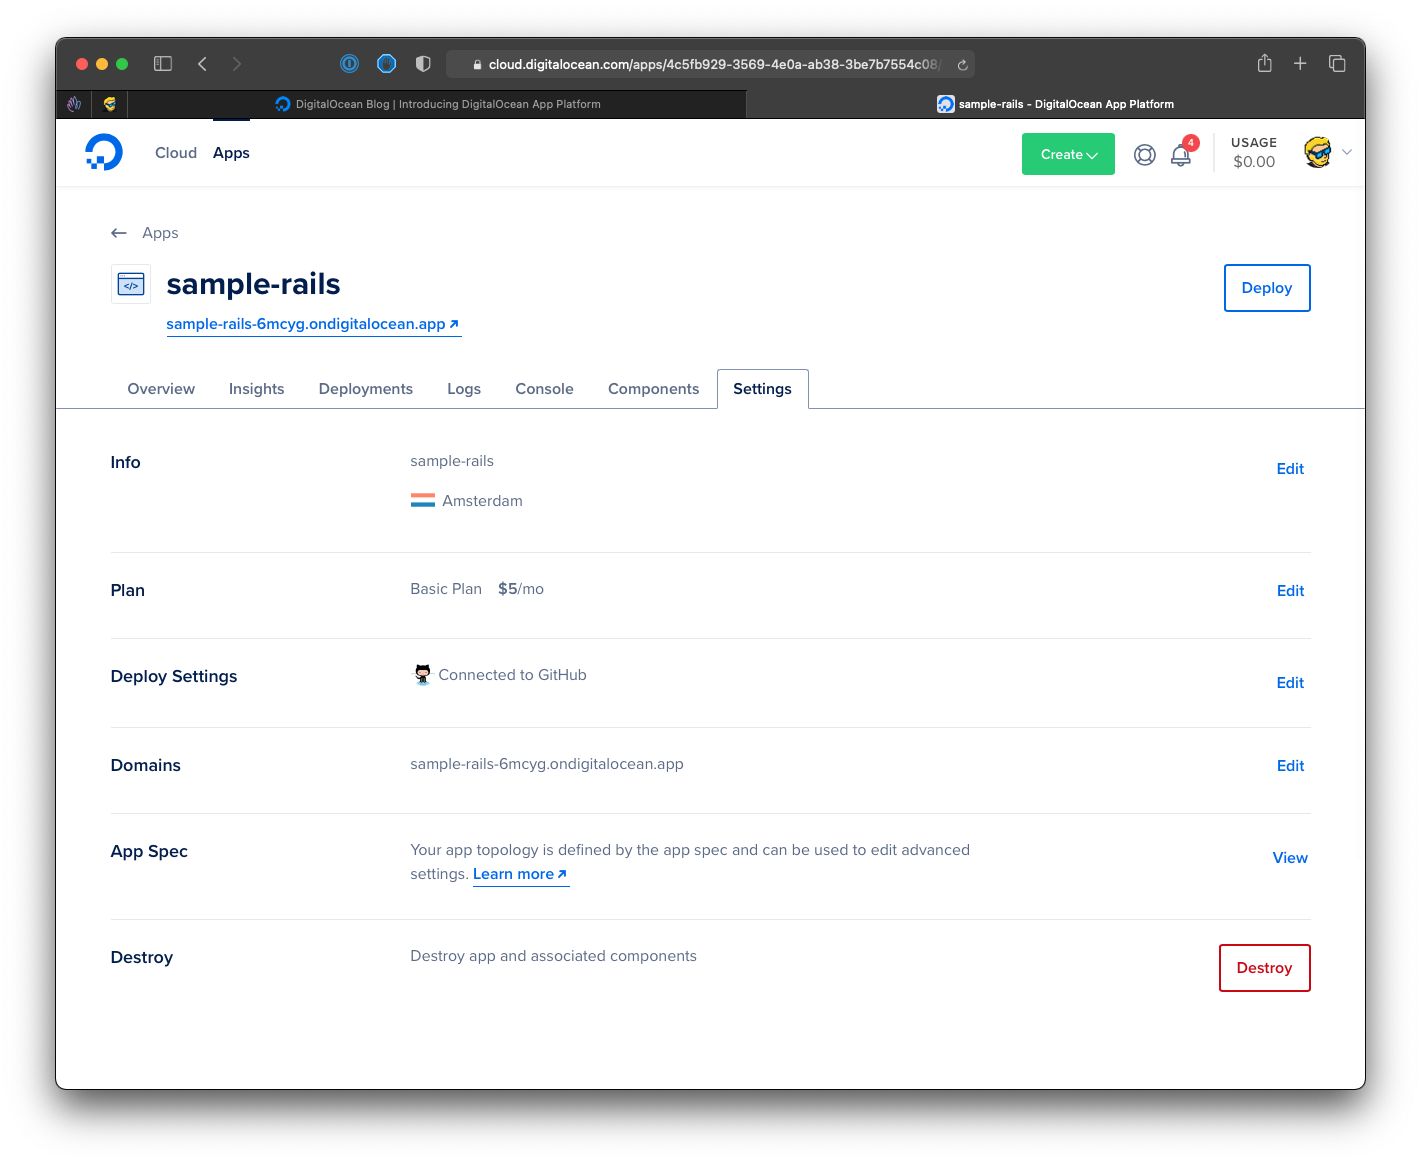Viewport: 1421px width, 1163px height.
Task: Open the notifications bell
Action: click(1181, 155)
